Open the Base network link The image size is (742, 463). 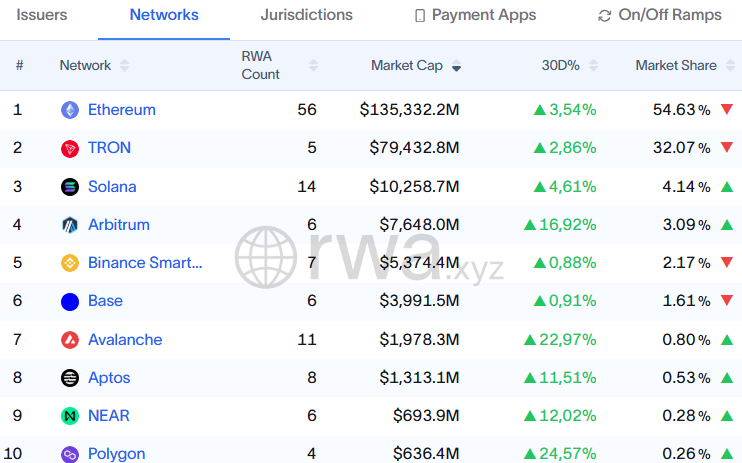tap(106, 301)
